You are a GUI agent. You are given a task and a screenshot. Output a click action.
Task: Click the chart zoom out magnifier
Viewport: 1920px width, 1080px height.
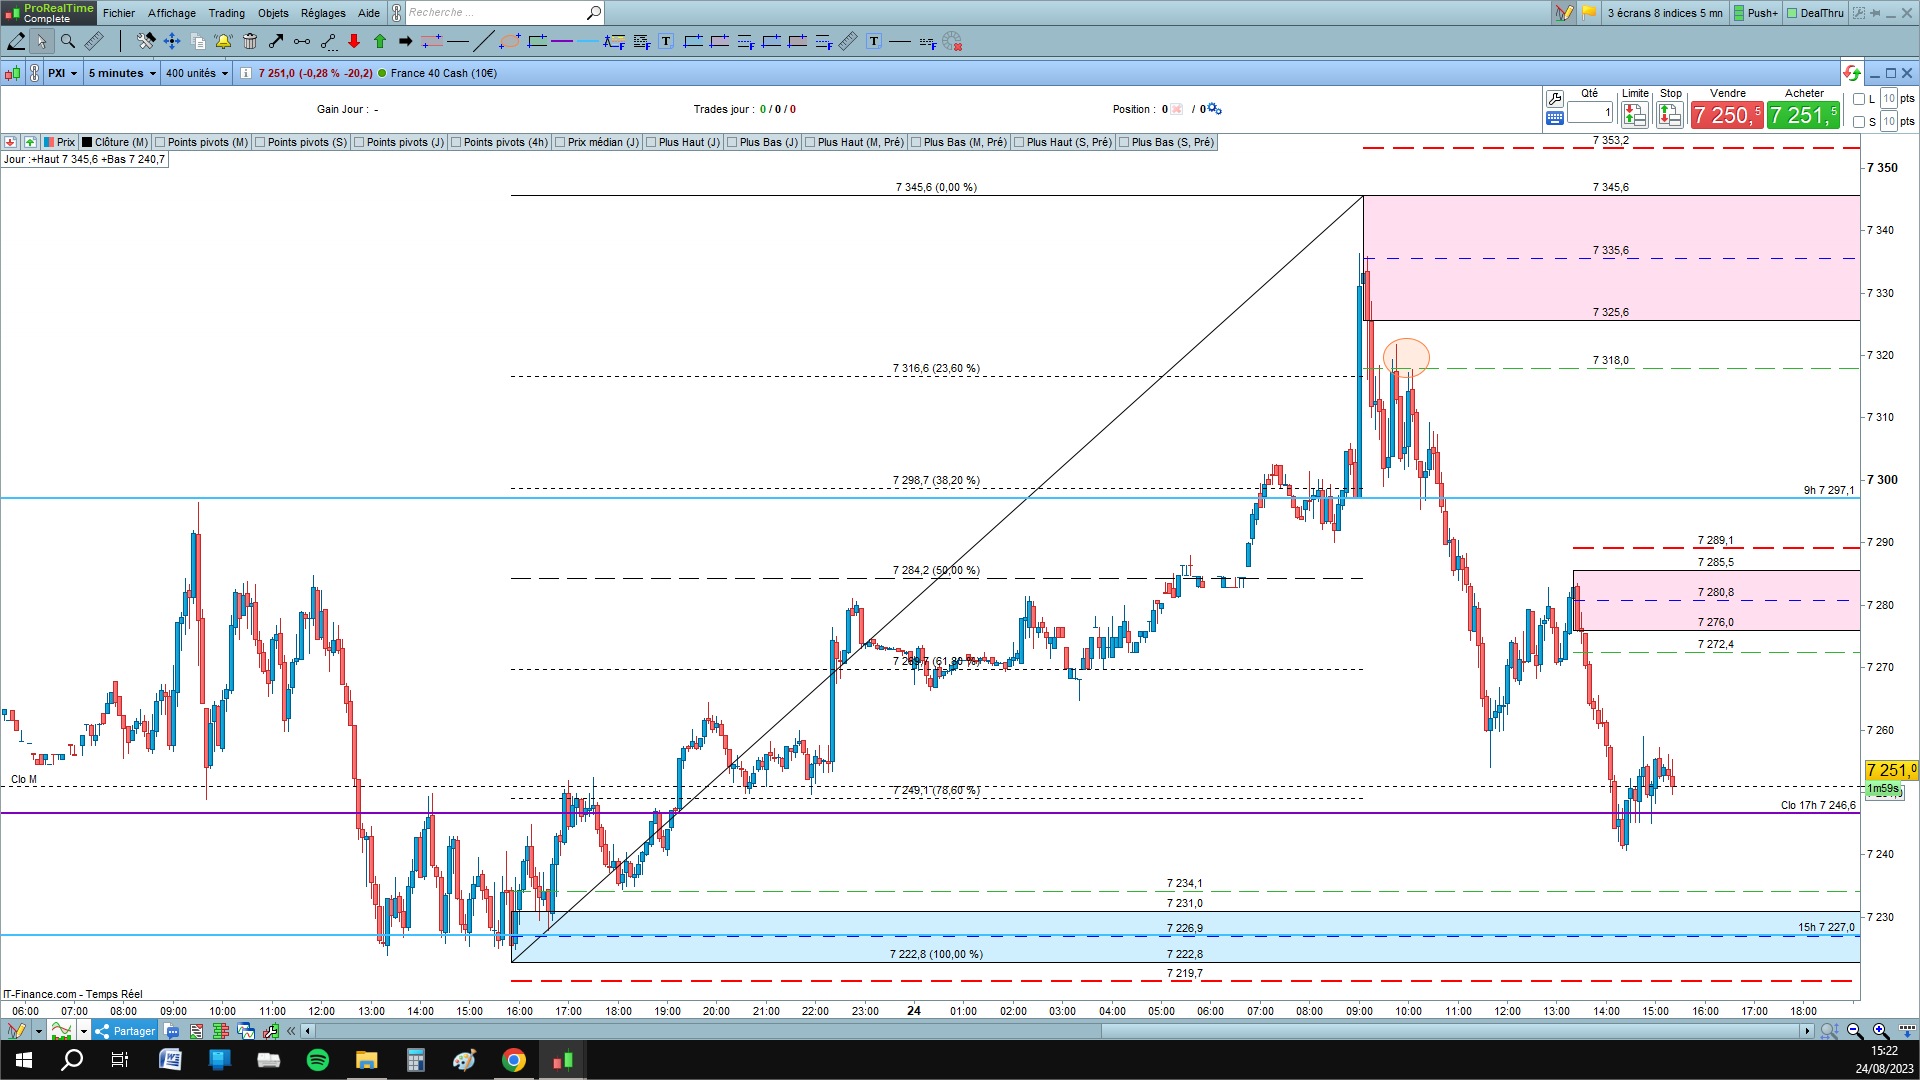[1854, 1030]
